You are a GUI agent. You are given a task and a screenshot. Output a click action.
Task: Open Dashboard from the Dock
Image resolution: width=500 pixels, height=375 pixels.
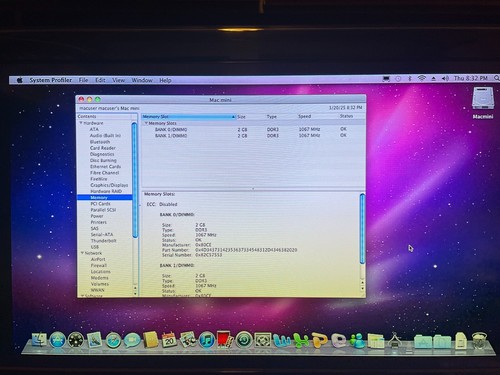tap(76, 340)
